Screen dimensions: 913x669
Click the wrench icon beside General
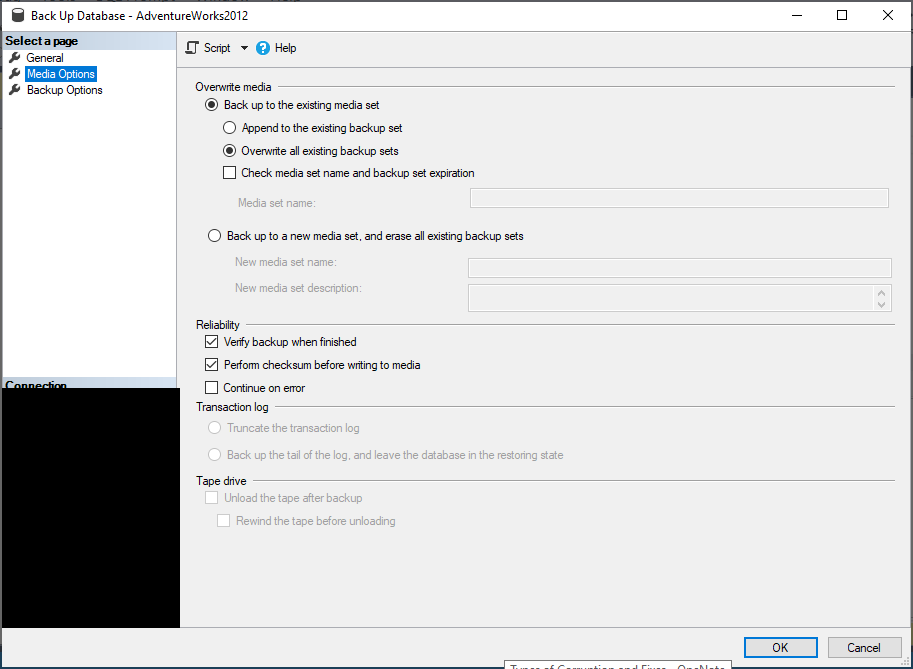pyautogui.click(x=15, y=58)
